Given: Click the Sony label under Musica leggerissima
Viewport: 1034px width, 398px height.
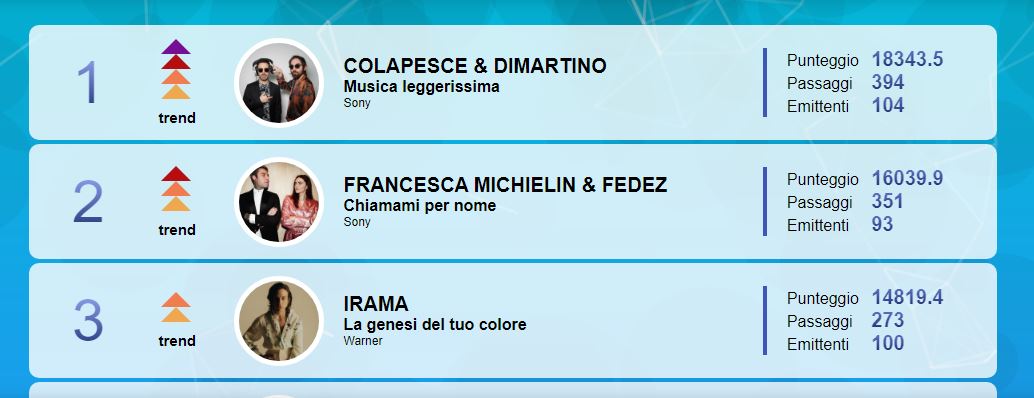Looking at the screenshot, I should 357,103.
